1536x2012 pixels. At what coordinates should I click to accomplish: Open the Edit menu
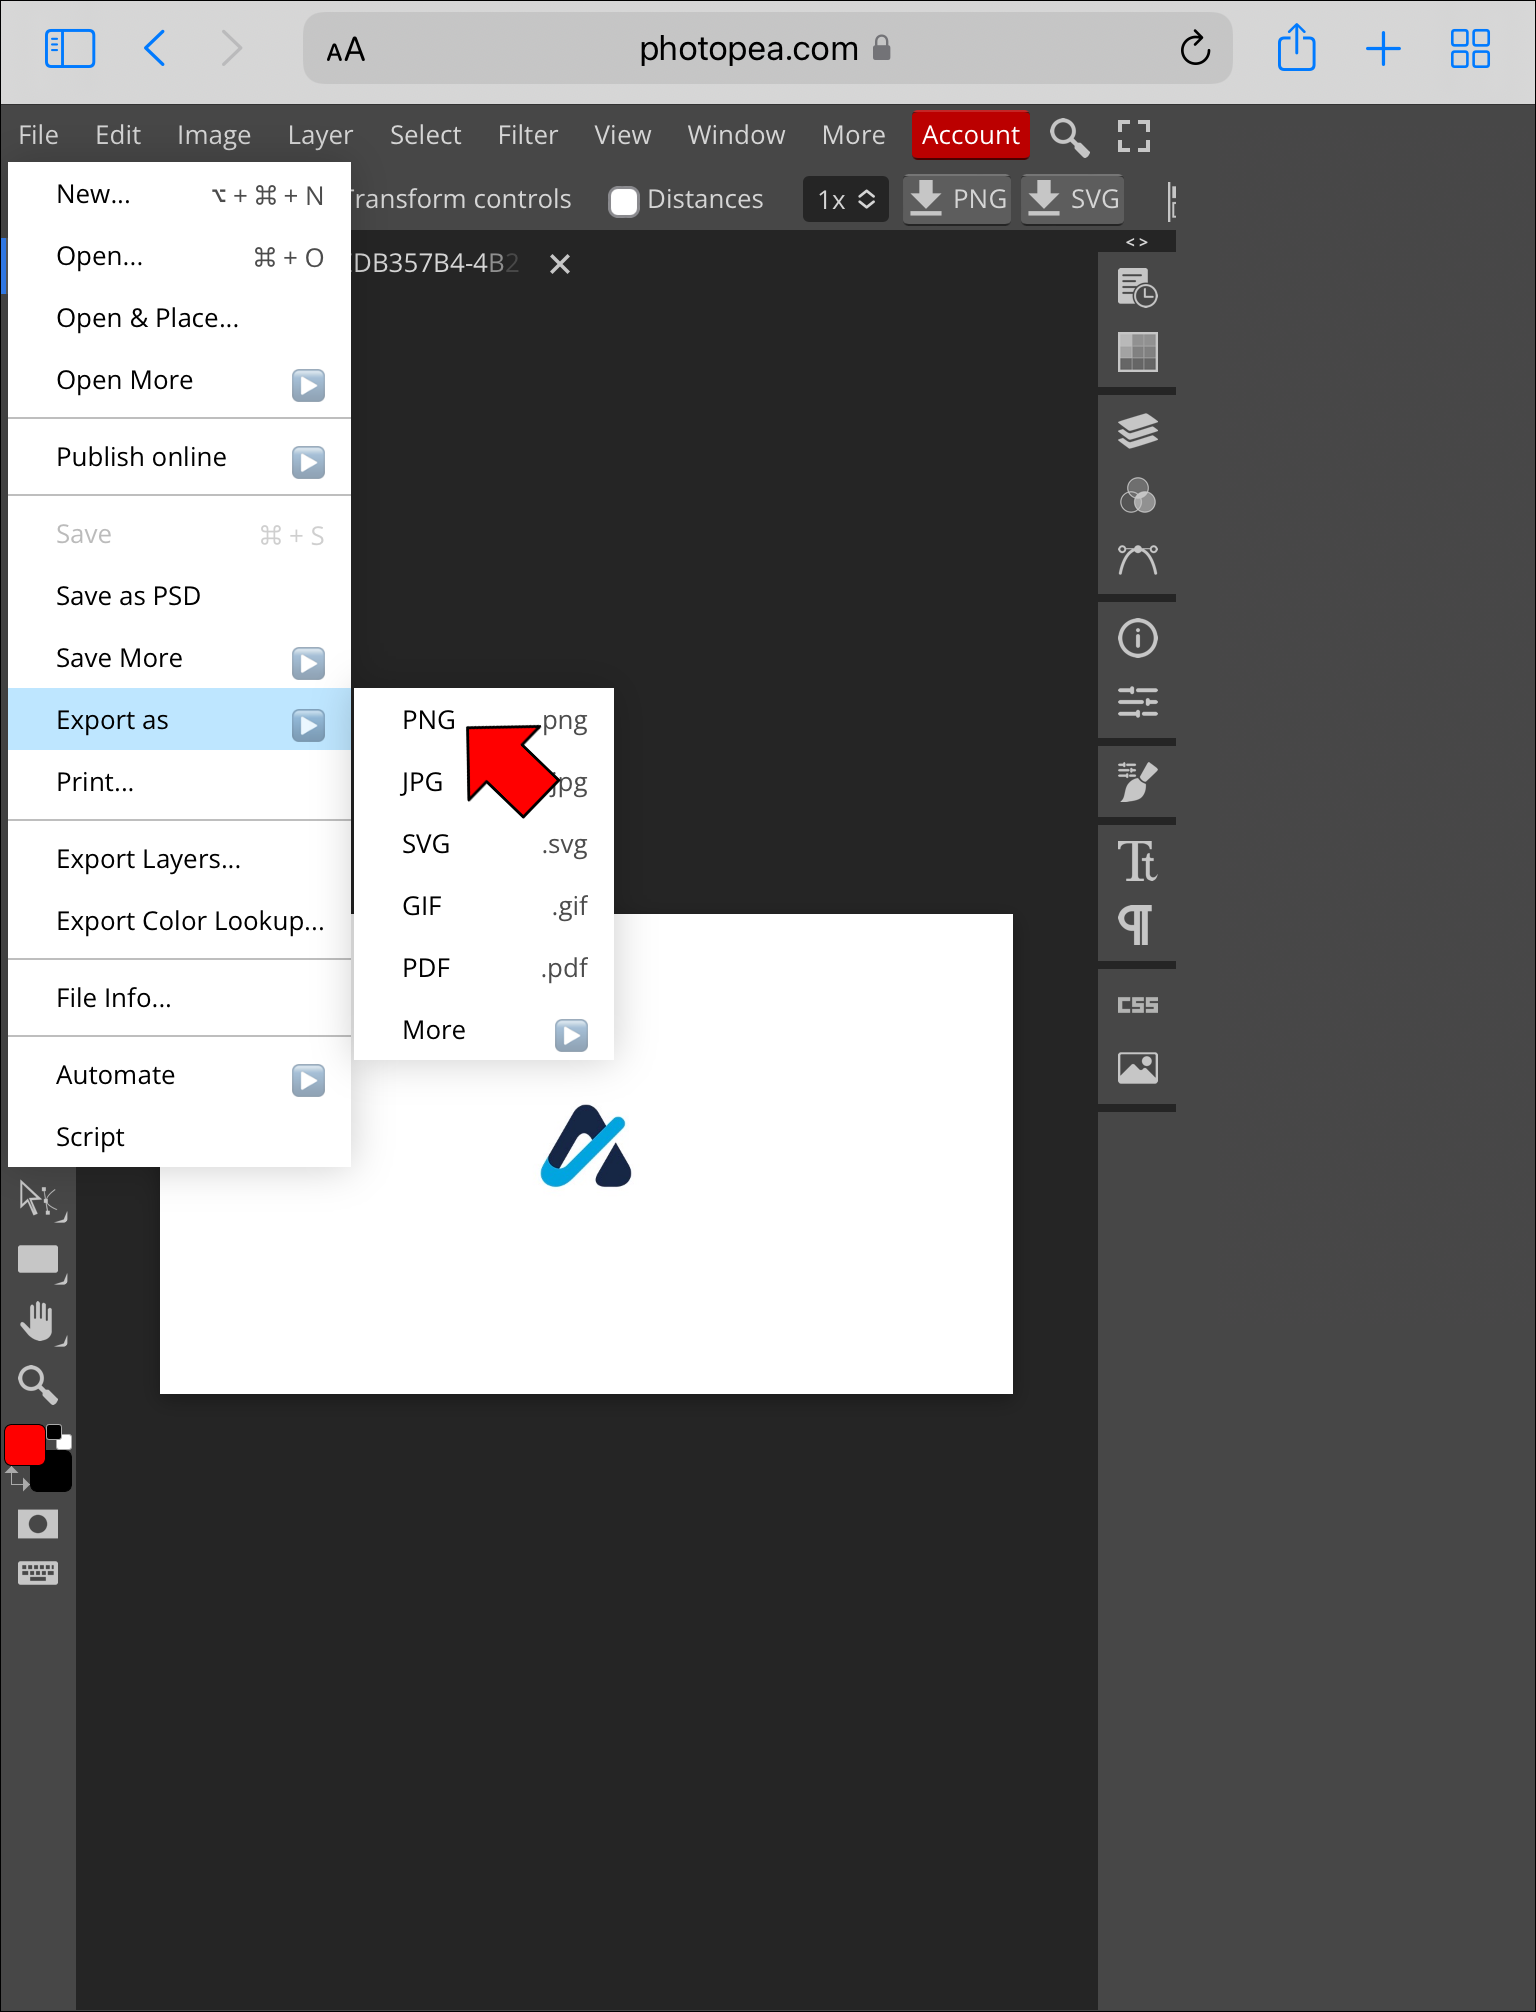(x=118, y=135)
